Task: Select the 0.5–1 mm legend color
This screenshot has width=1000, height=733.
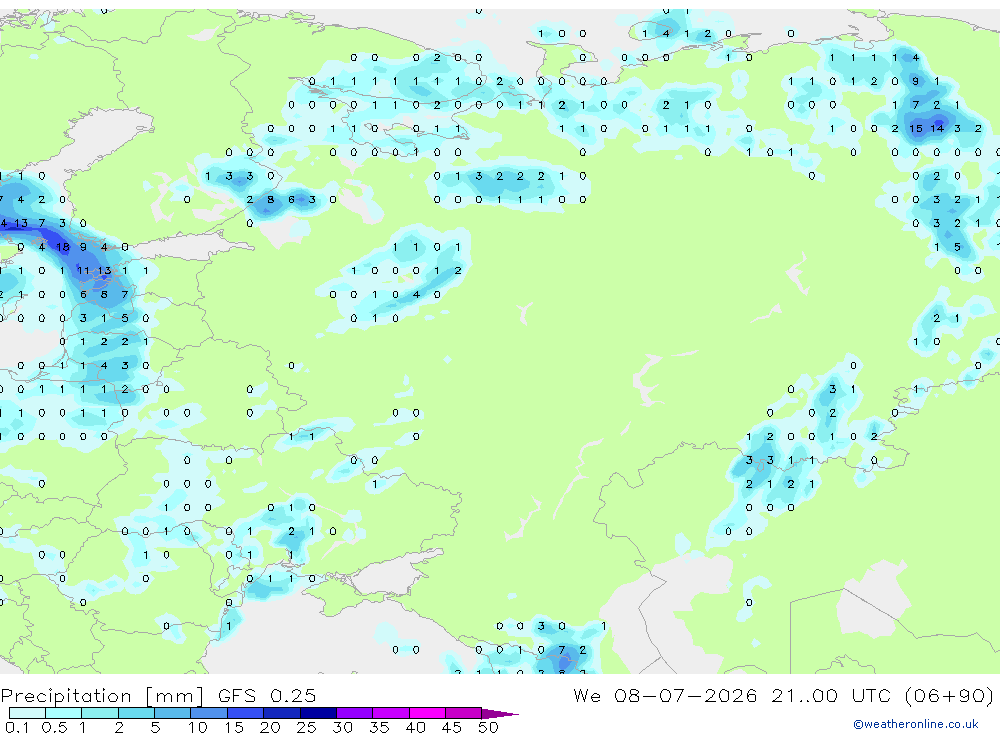Action: pyautogui.click(x=64, y=713)
